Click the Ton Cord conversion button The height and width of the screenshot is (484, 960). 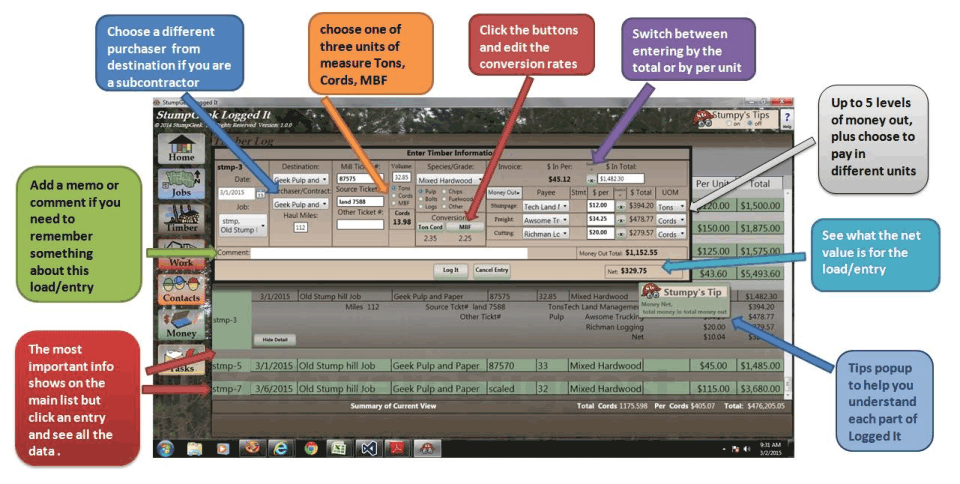click(x=430, y=227)
